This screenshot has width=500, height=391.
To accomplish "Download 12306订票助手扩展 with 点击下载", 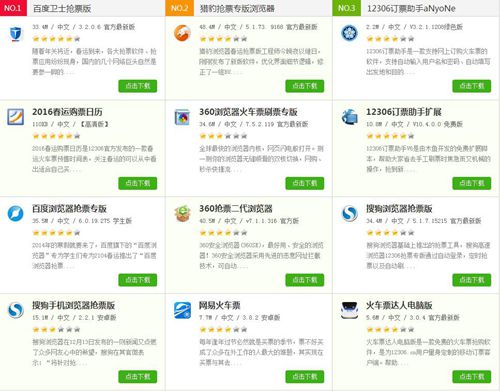I will point(472,183).
